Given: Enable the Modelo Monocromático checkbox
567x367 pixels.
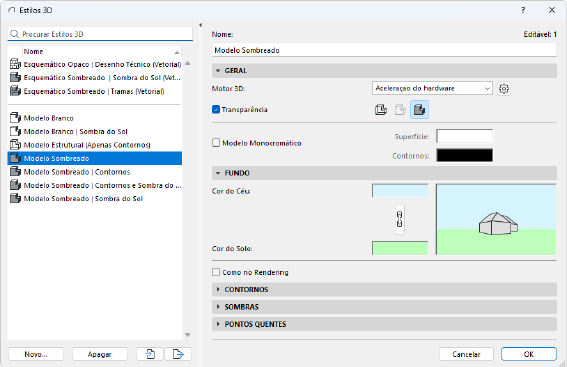Looking at the screenshot, I should 216,143.
